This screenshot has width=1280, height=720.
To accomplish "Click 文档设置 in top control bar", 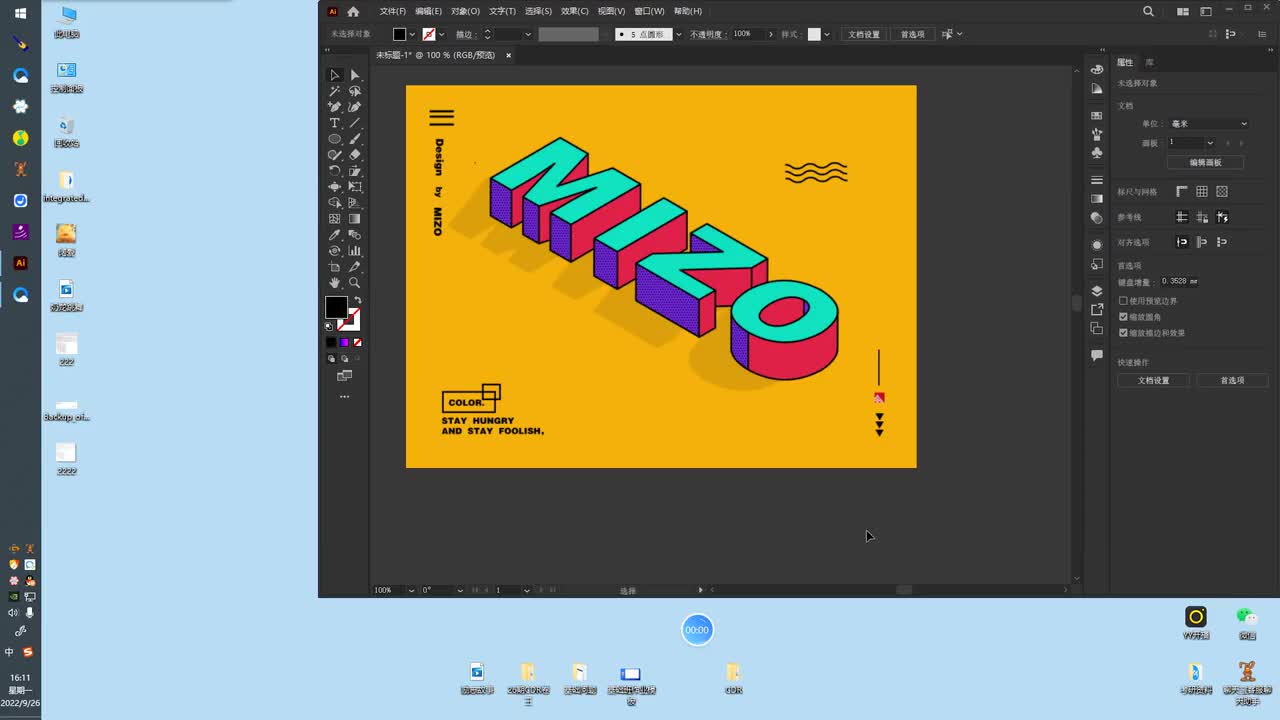I will coord(864,34).
